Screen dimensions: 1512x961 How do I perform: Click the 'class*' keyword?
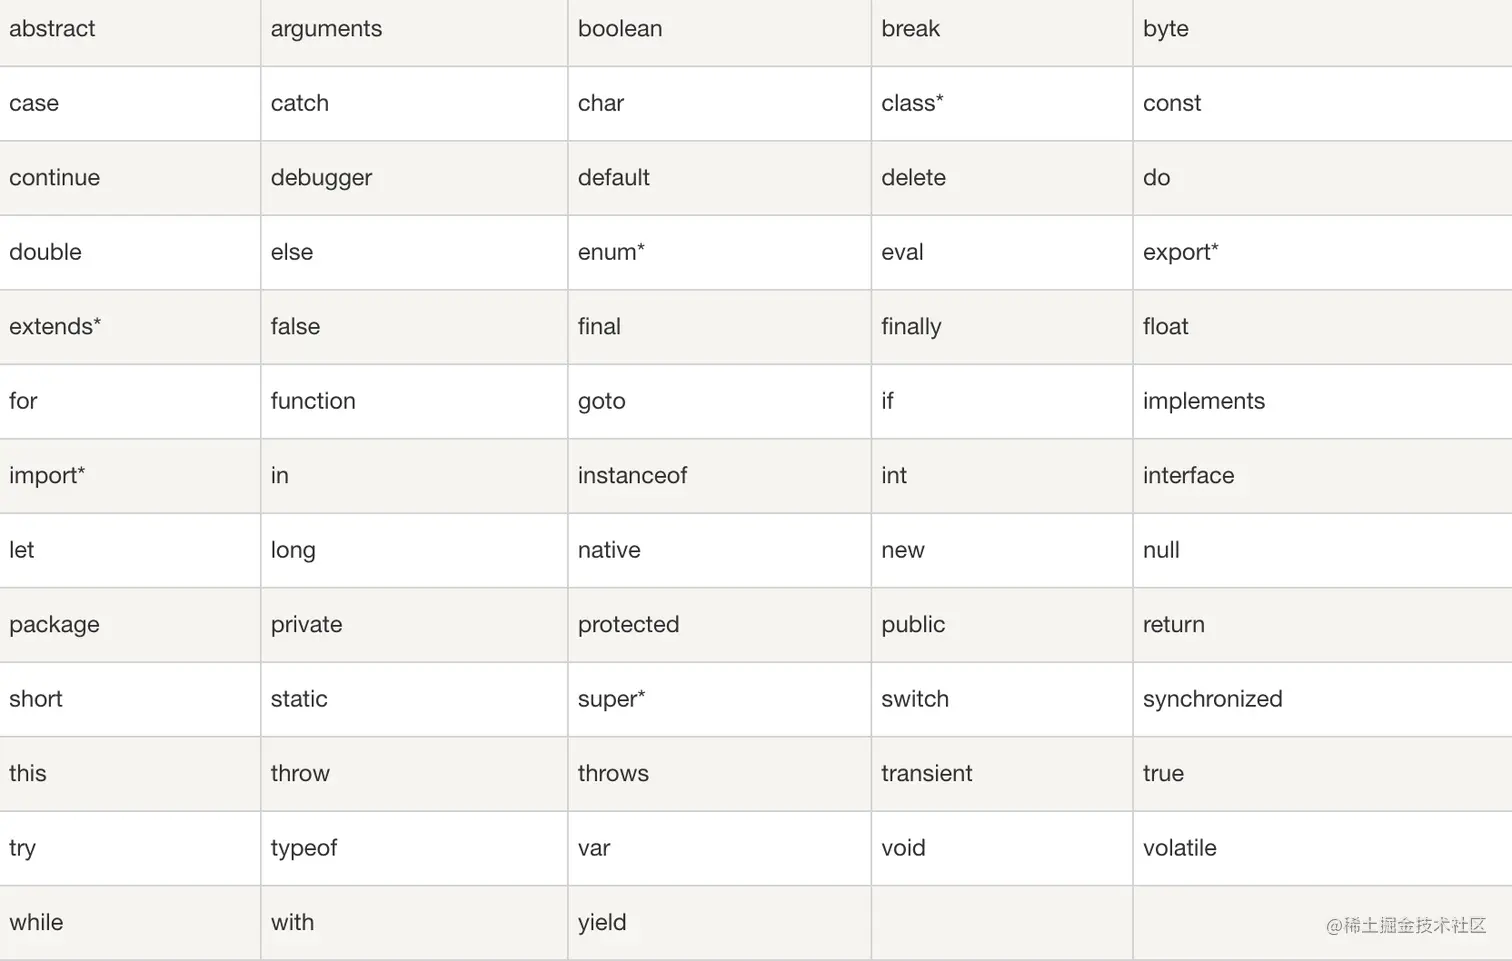click(912, 103)
